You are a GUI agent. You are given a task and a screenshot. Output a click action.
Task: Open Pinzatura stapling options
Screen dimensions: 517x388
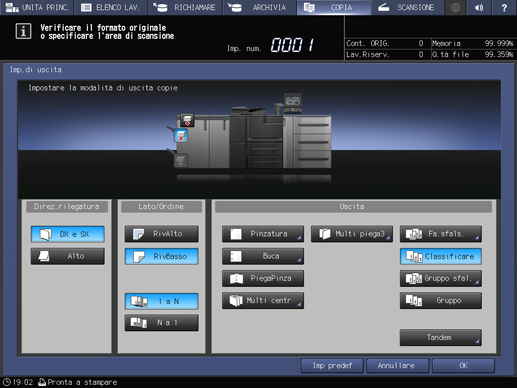pyautogui.click(x=263, y=234)
